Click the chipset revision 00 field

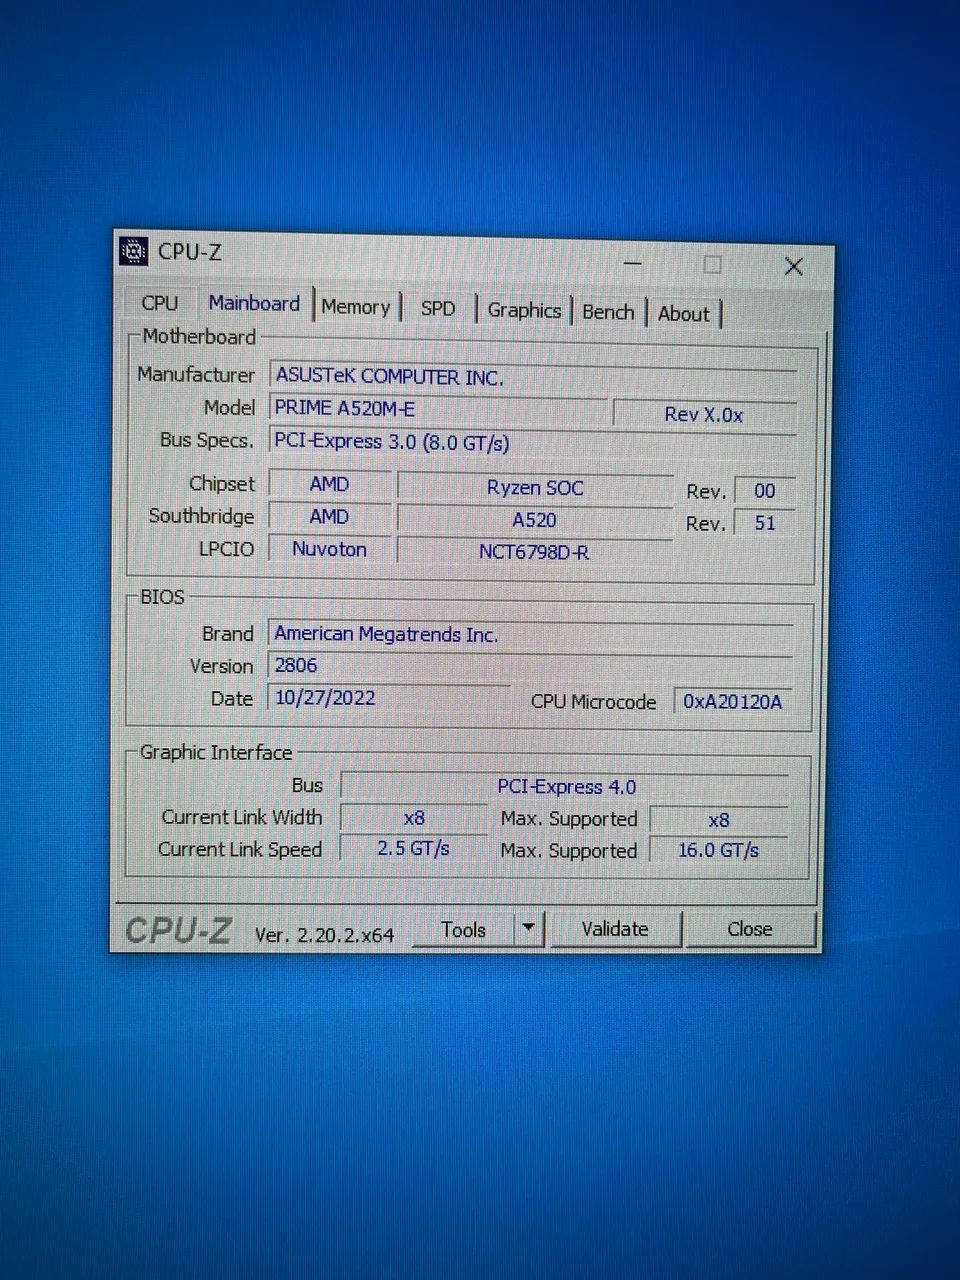tap(765, 491)
